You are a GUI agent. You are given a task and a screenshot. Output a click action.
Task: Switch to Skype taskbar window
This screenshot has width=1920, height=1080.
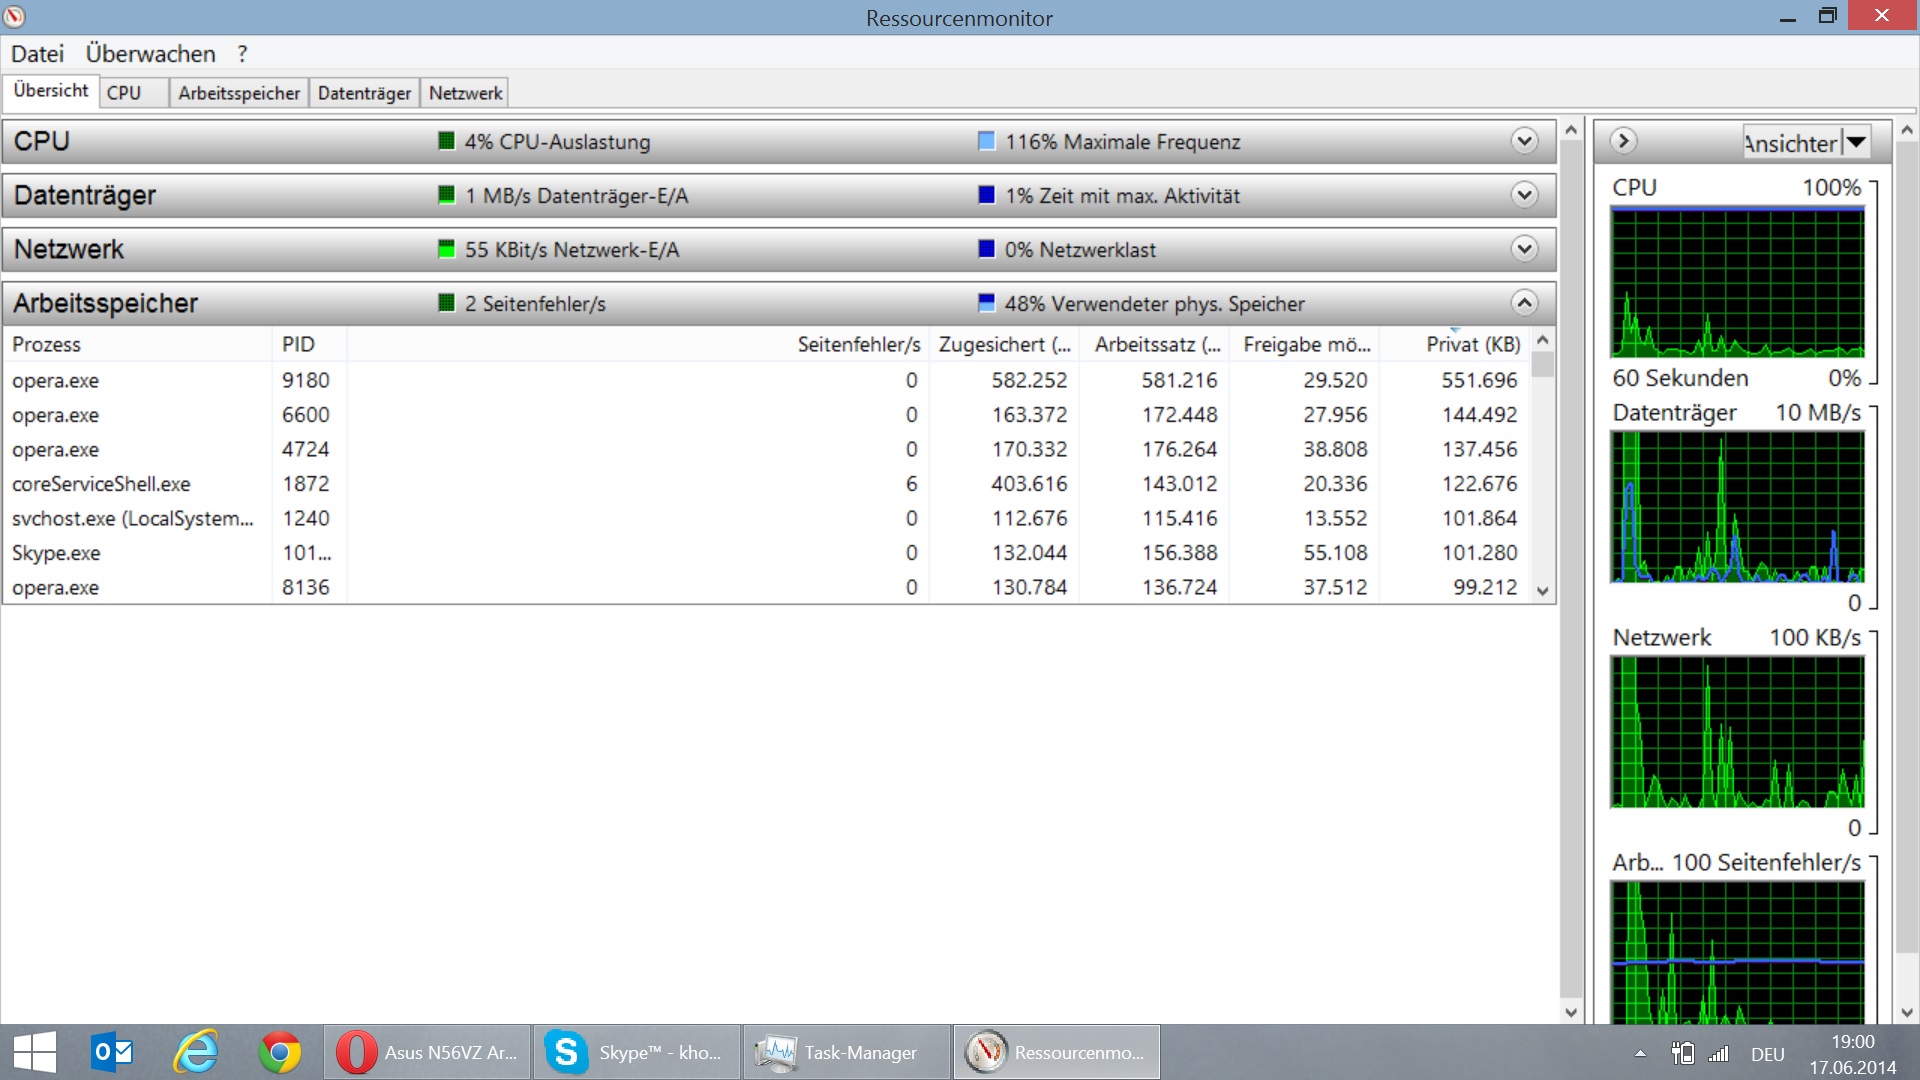[x=636, y=1052]
